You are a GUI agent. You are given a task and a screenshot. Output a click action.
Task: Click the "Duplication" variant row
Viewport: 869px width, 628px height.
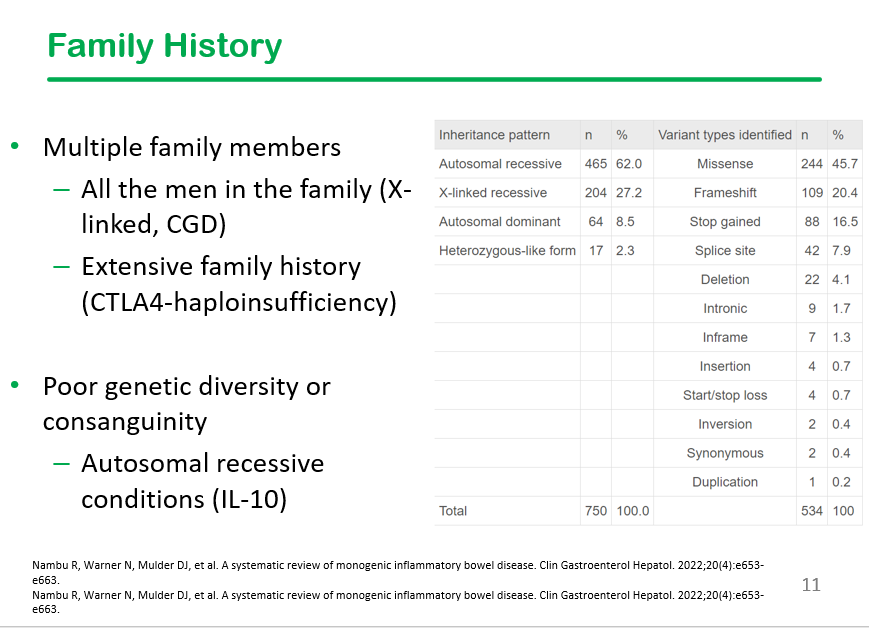coord(724,482)
